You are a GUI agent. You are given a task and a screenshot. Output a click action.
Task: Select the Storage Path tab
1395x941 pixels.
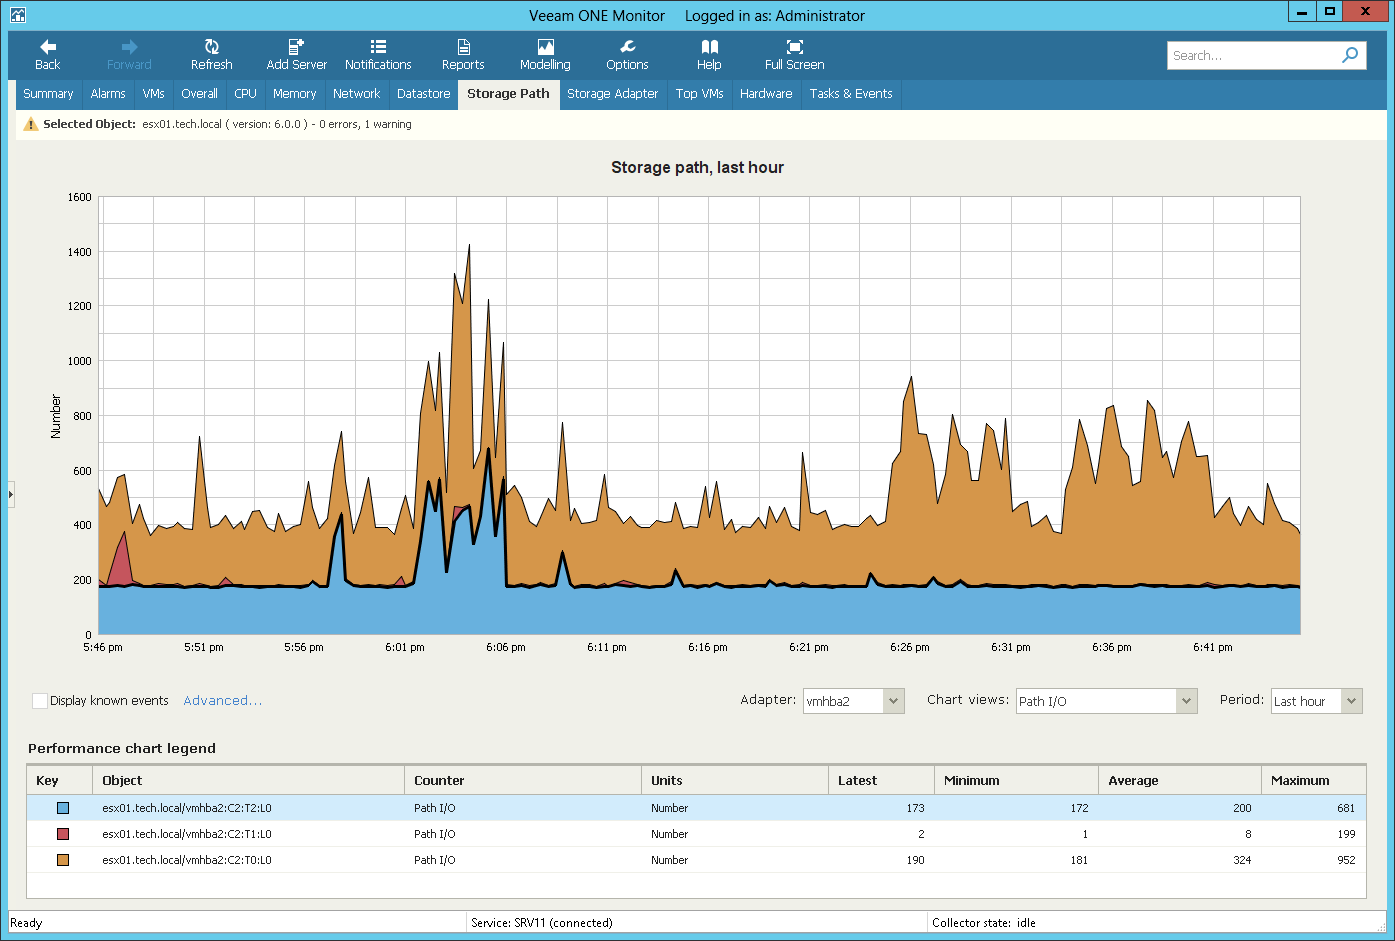coord(508,94)
